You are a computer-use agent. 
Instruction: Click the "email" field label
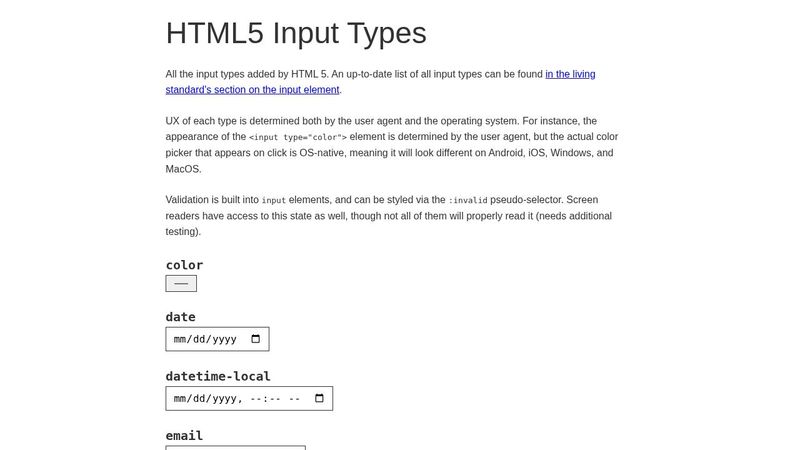click(x=184, y=435)
